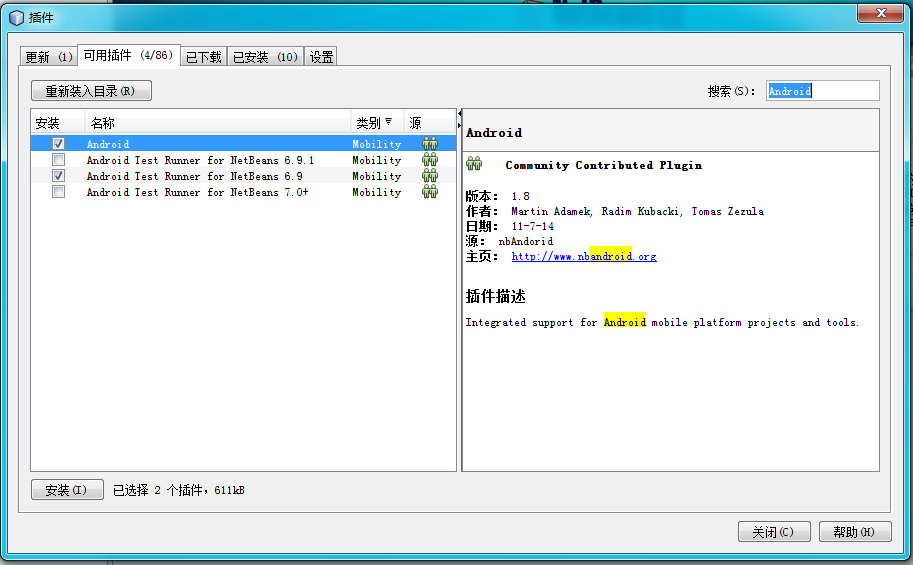Click source icon for NetBeans 6.9.1 row
Viewport: 913px width, 565px height.
point(430,160)
